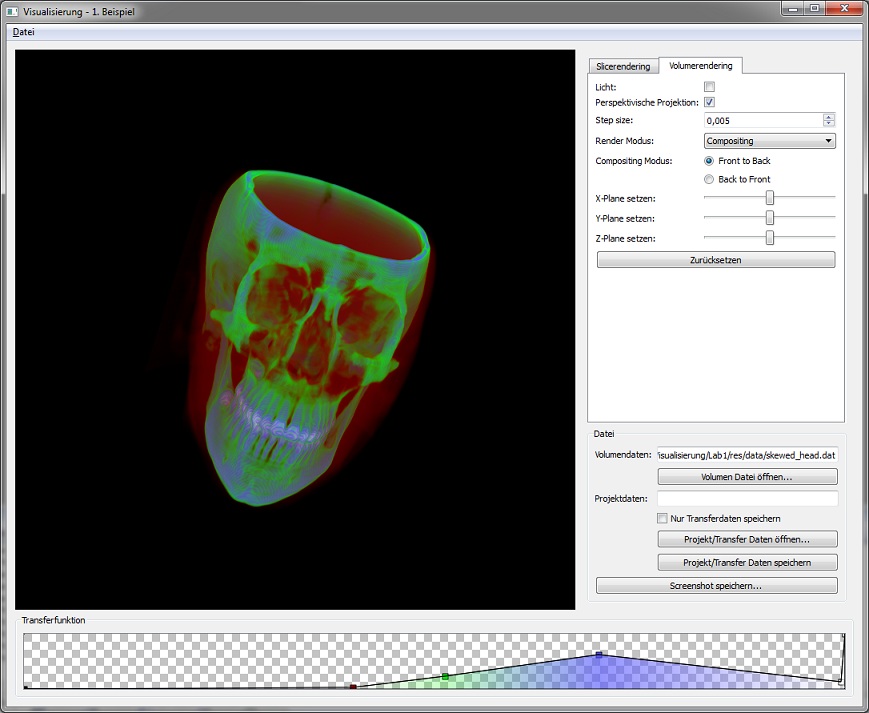
Task: Select the green transfer function control point
Action: (445, 677)
